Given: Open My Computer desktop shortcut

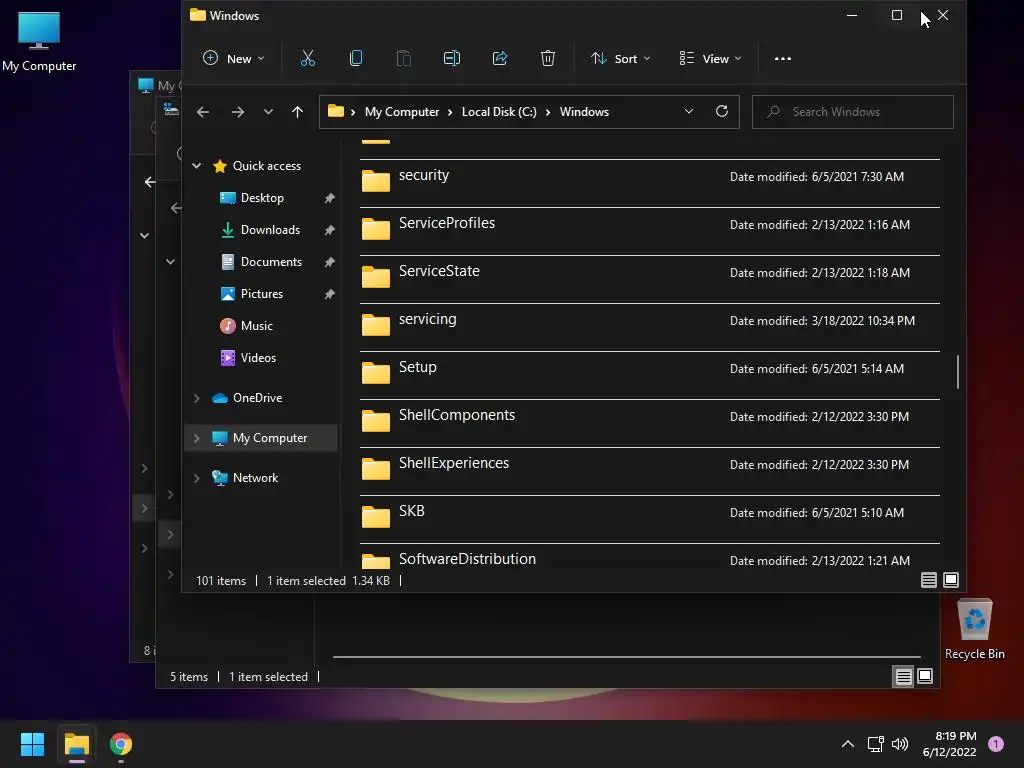Looking at the screenshot, I should click(39, 40).
